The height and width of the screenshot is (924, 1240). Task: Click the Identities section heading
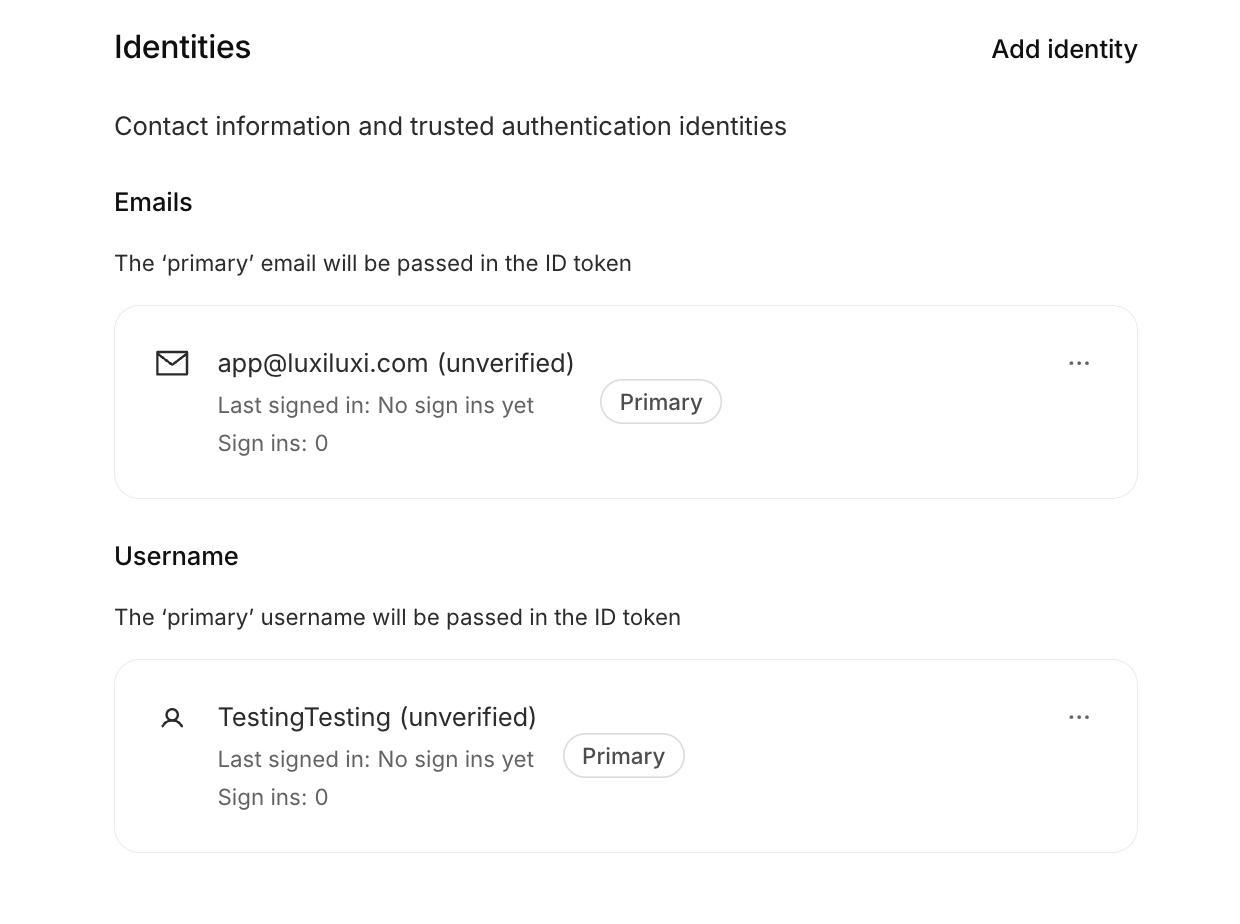click(x=182, y=47)
